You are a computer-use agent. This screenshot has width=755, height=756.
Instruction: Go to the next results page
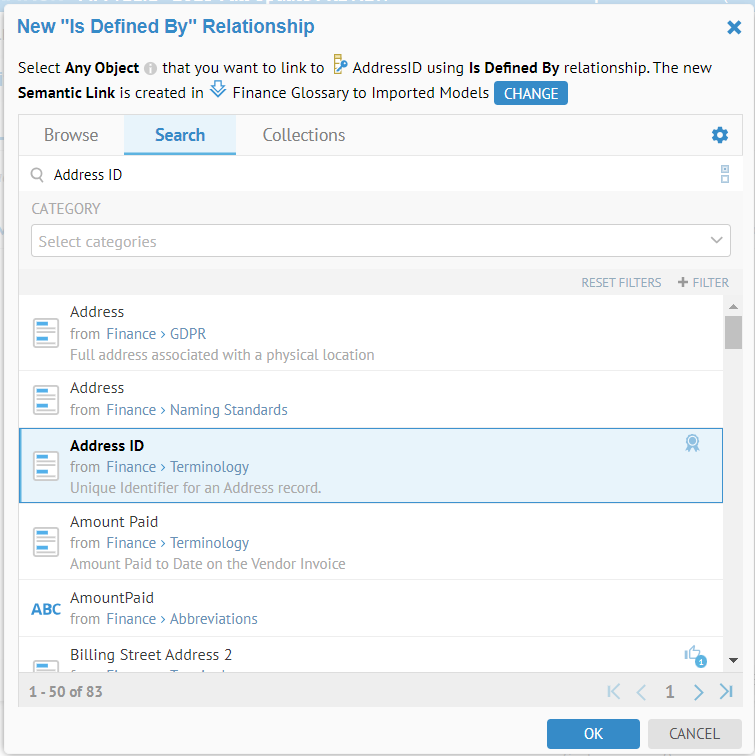[x=699, y=691]
